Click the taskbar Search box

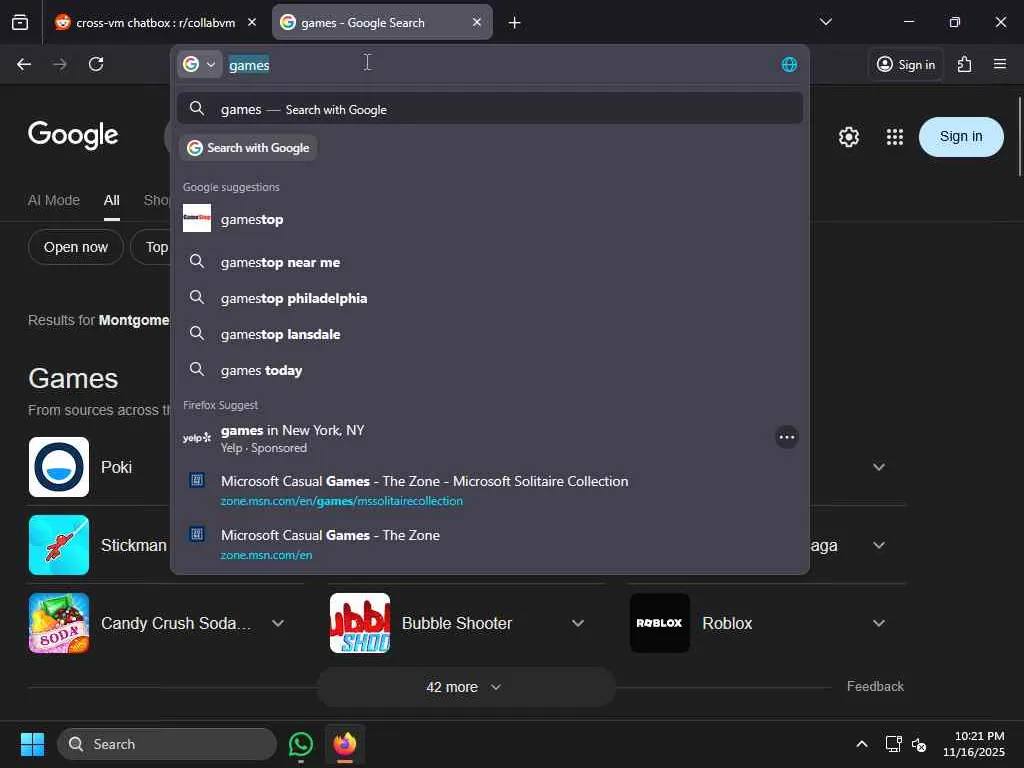pos(167,744)
